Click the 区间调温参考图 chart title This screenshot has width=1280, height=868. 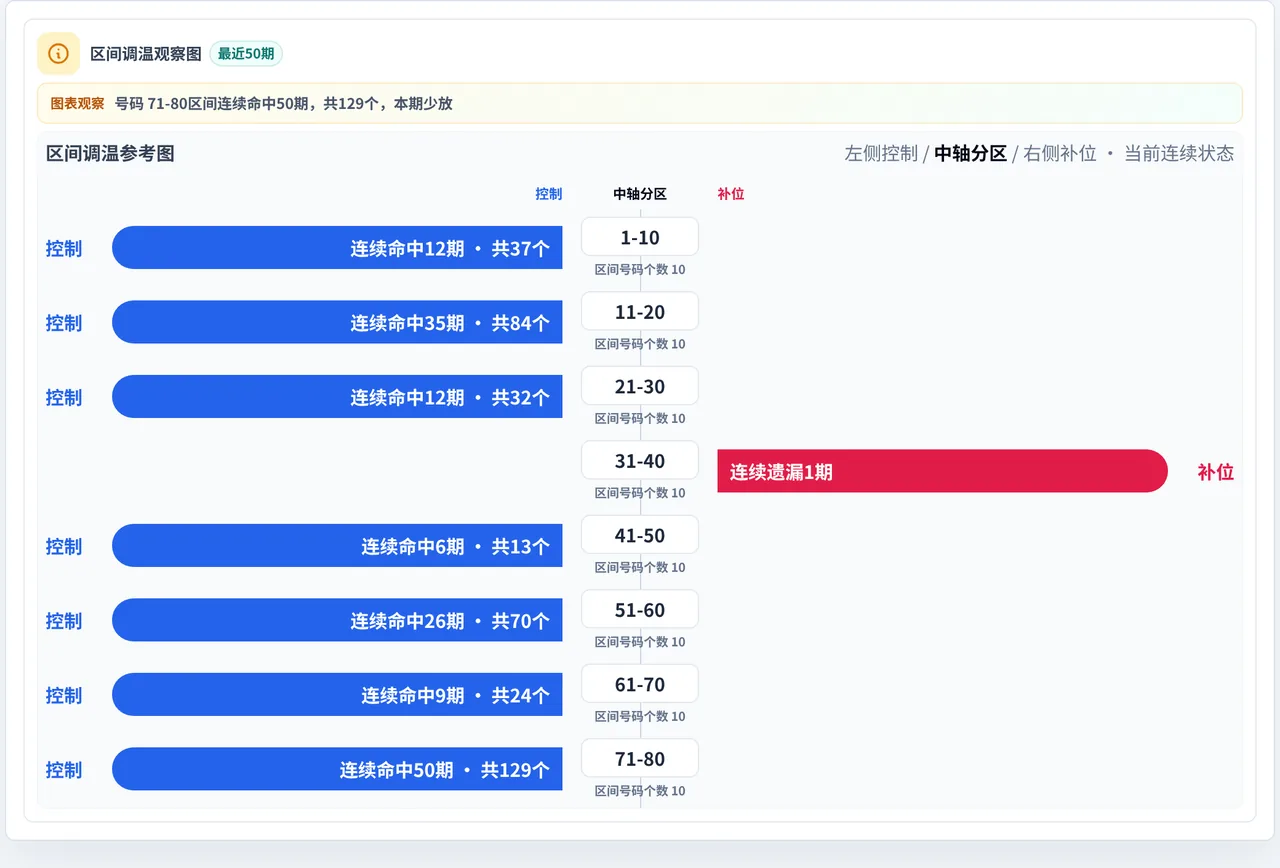point(110,153)
